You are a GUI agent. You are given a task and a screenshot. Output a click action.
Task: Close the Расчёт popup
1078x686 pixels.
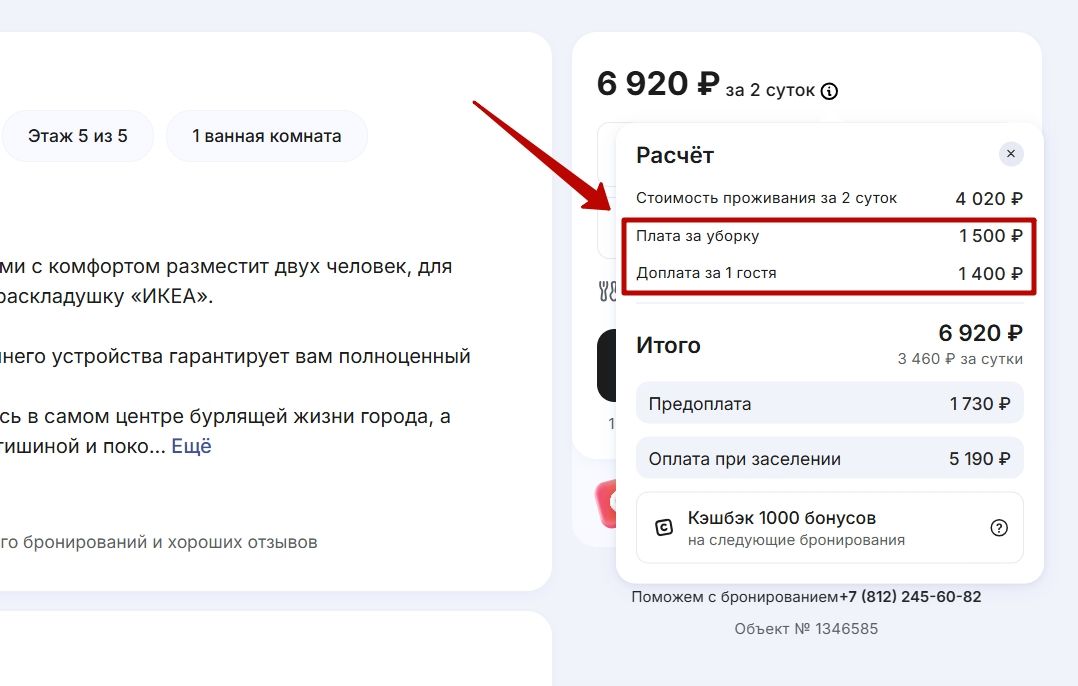point(1010,154)
